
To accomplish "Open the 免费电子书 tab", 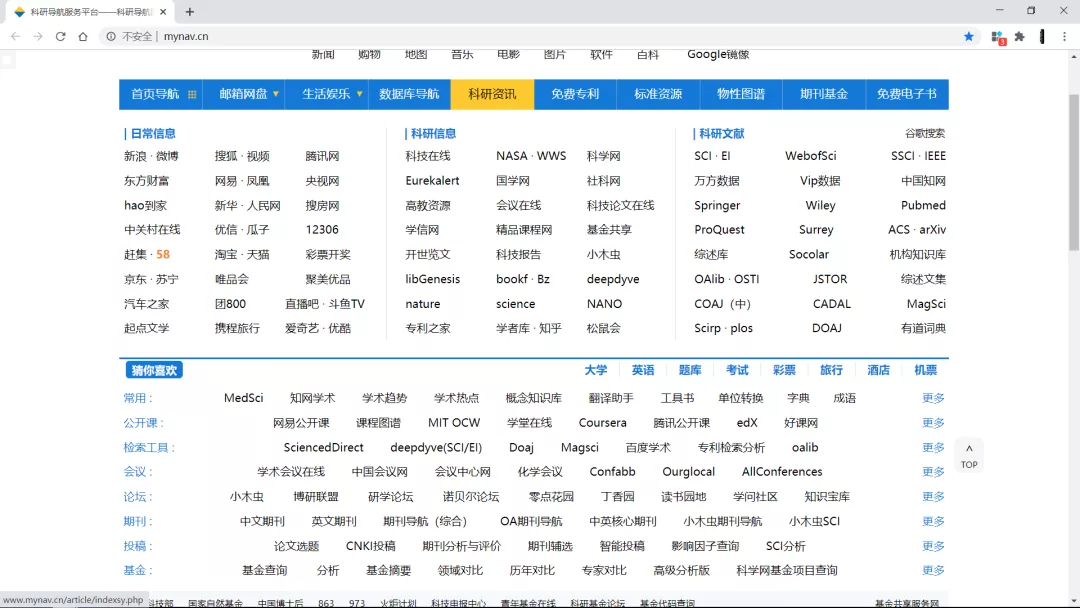I will (x=906, y=94).
